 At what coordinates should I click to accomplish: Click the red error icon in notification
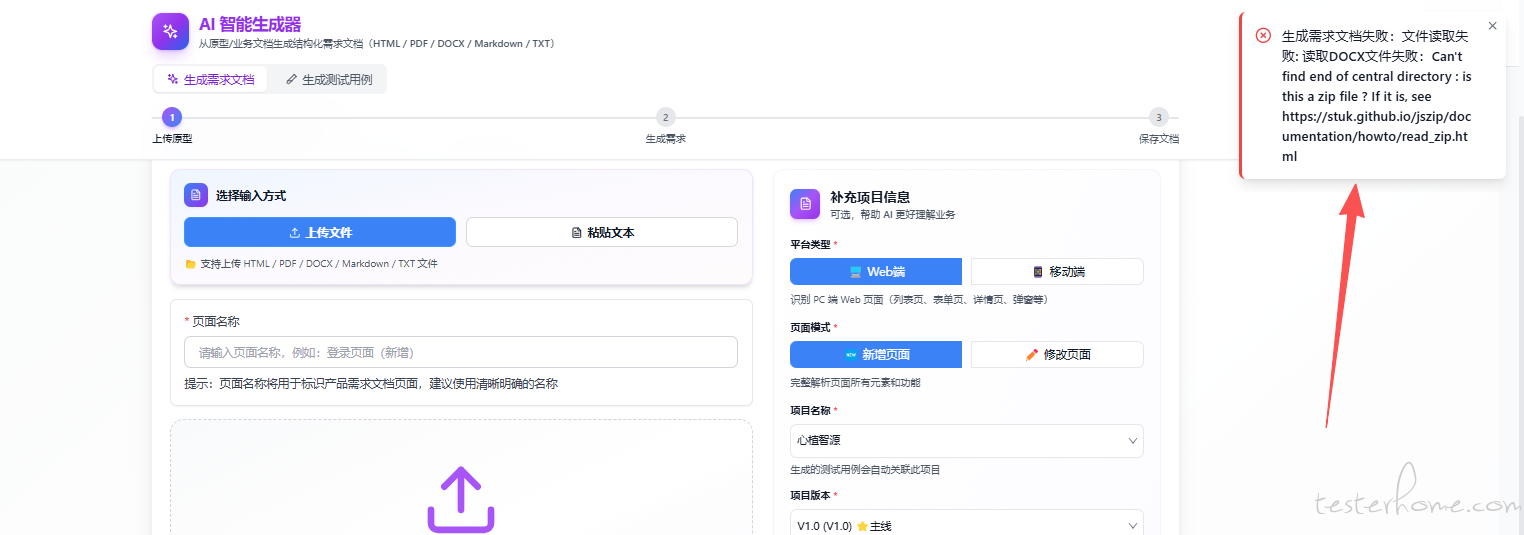[x=1263, y=35]
